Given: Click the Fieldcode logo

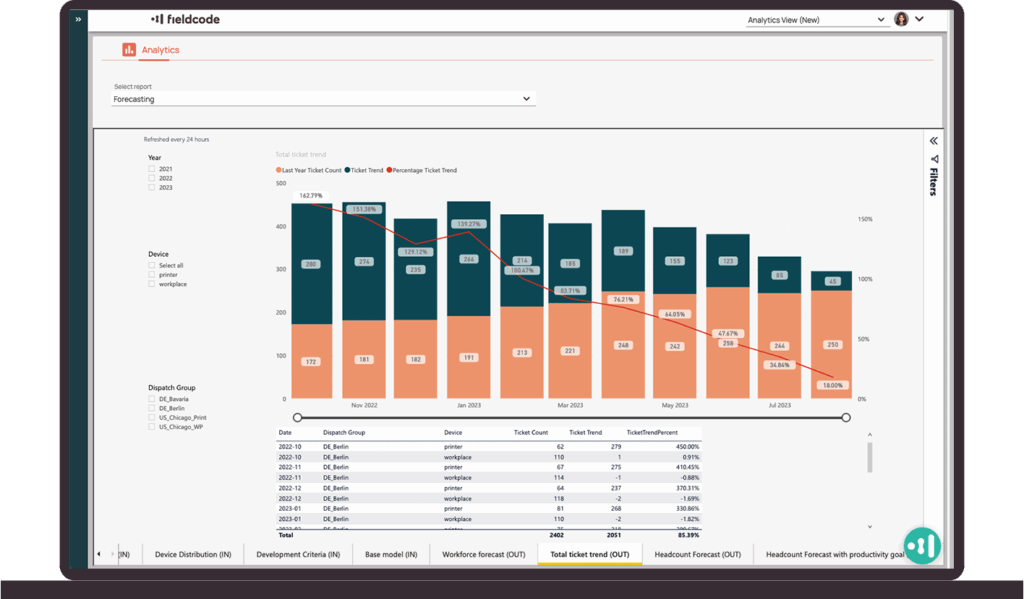Looking at the screenshot, I should (x=185, y=19).
